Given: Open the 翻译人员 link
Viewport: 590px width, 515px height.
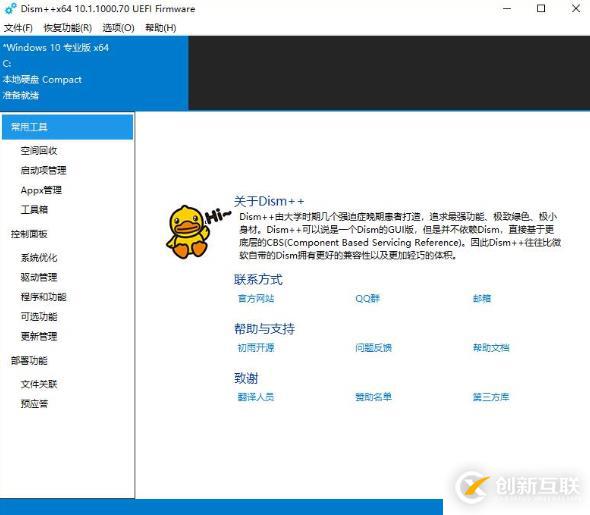Looking at the screenshot, I should (256, 397).
